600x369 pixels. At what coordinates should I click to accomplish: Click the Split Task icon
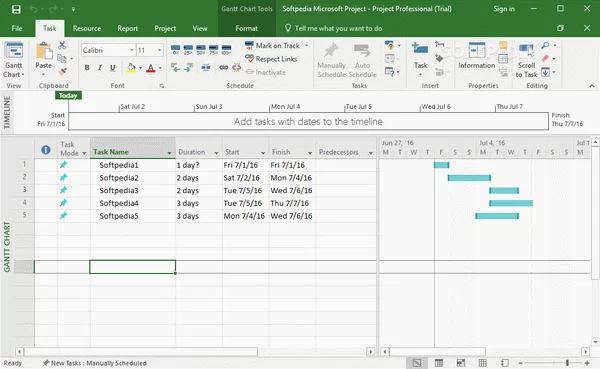tap(206, 68)
